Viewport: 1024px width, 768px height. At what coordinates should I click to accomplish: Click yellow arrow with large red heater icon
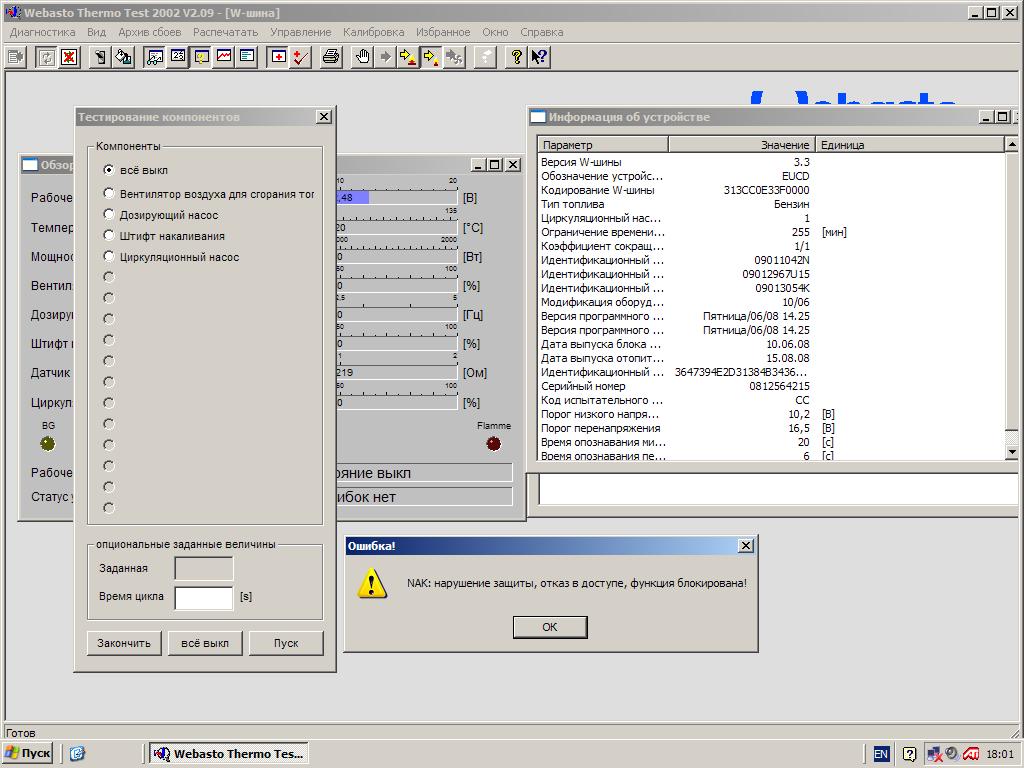pos(408,57)
